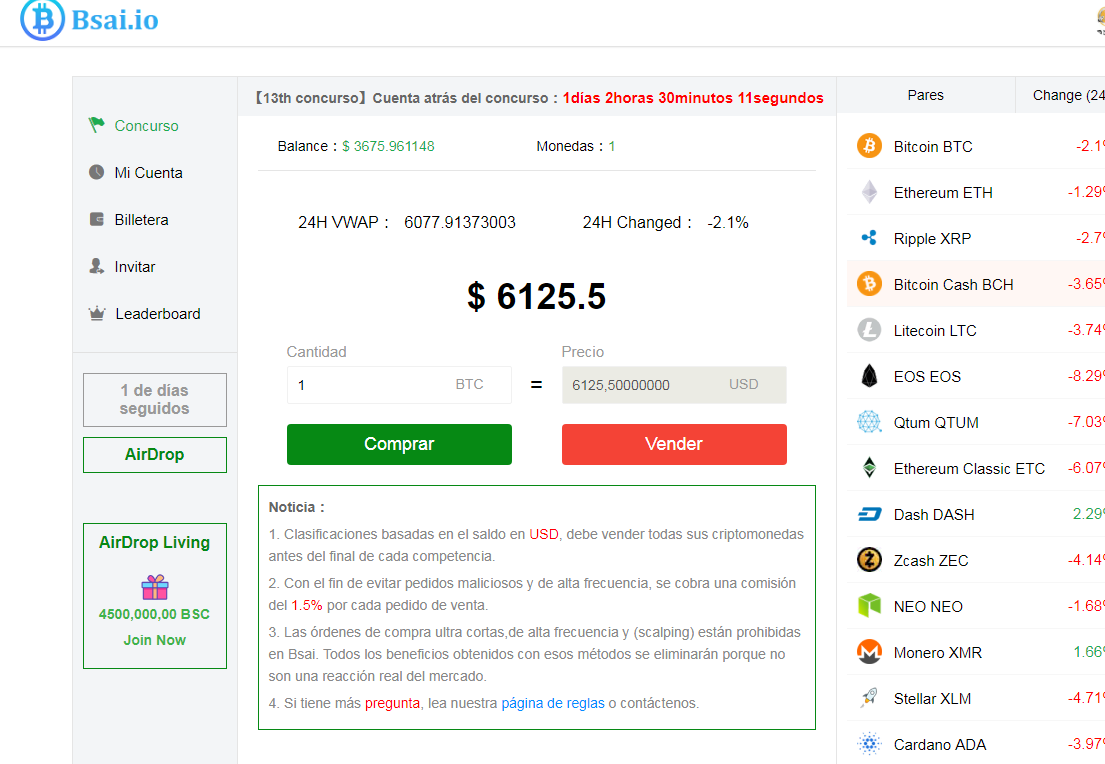
Task: Select the Litecoin LTC pair name
Action: pos(934,331)
